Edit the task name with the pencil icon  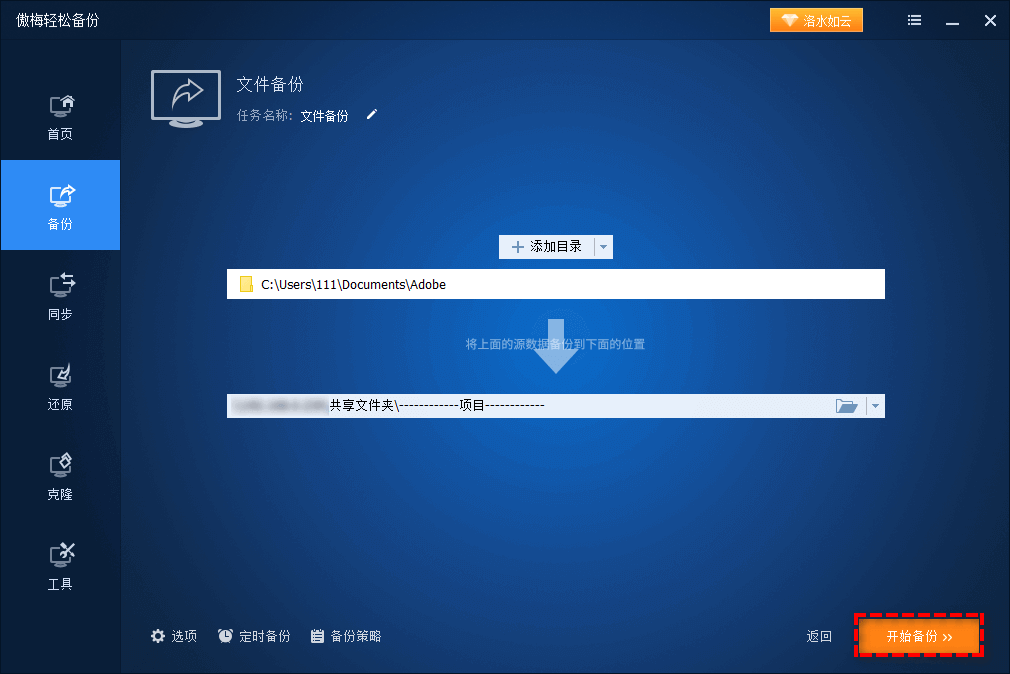(371, 115)
